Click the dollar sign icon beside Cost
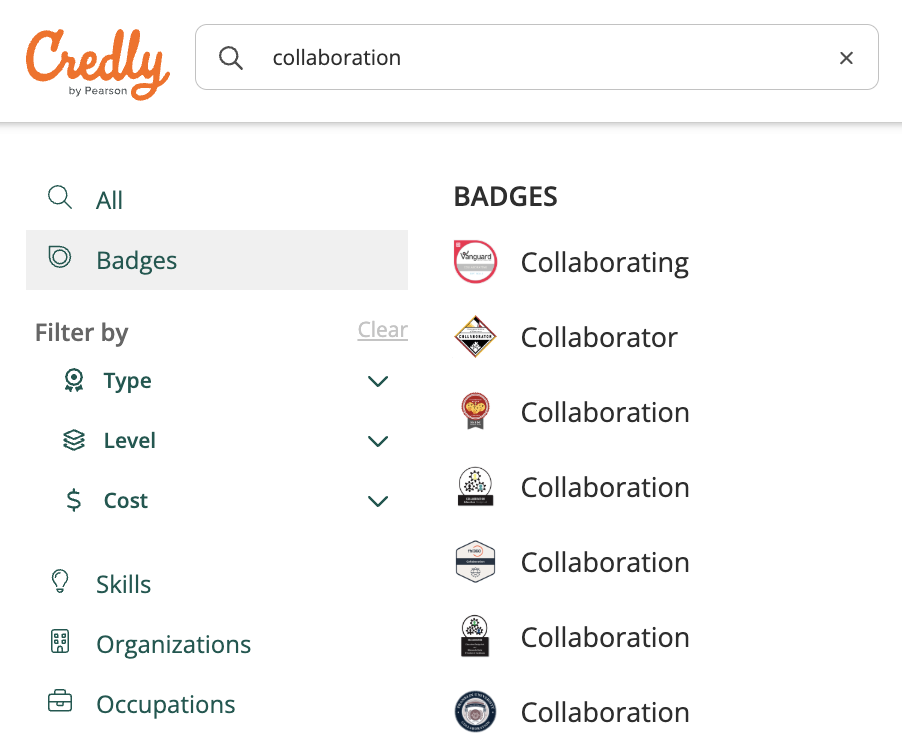Viewport: 902px width, 742px height. [x=73, y=500]
